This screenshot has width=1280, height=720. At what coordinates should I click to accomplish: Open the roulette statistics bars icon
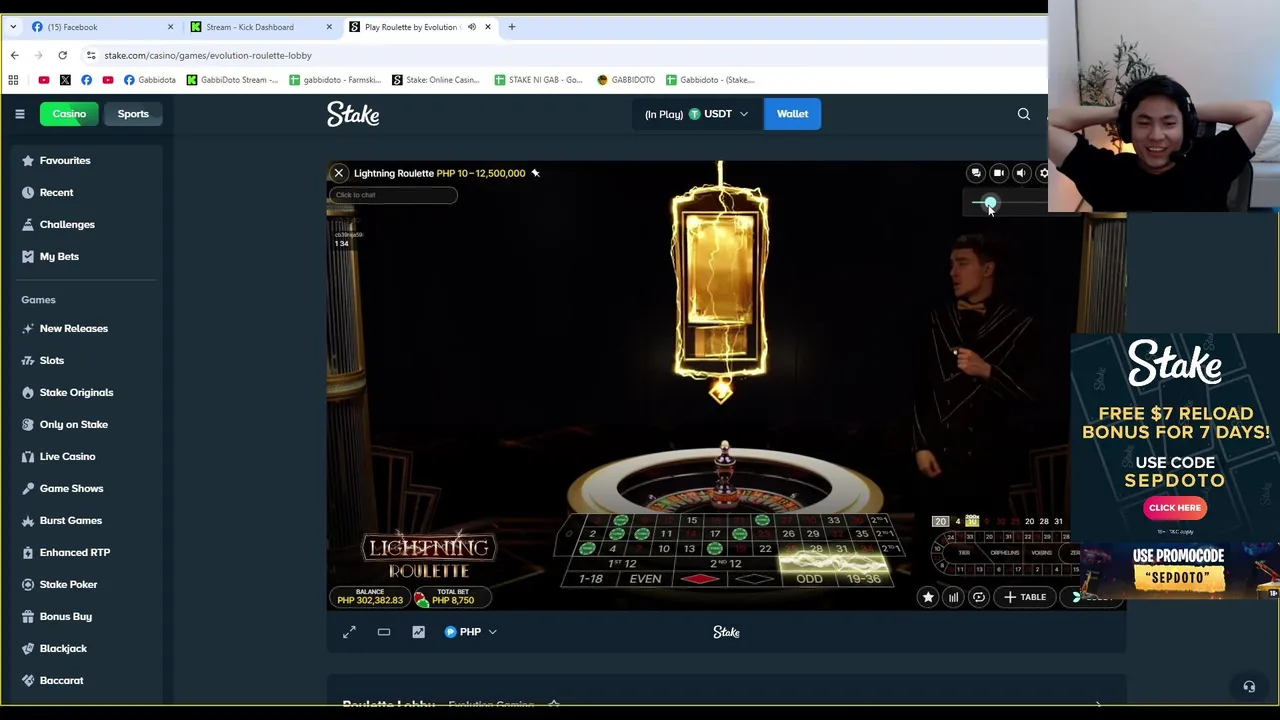pyautogui.click(x=953, y=597)
